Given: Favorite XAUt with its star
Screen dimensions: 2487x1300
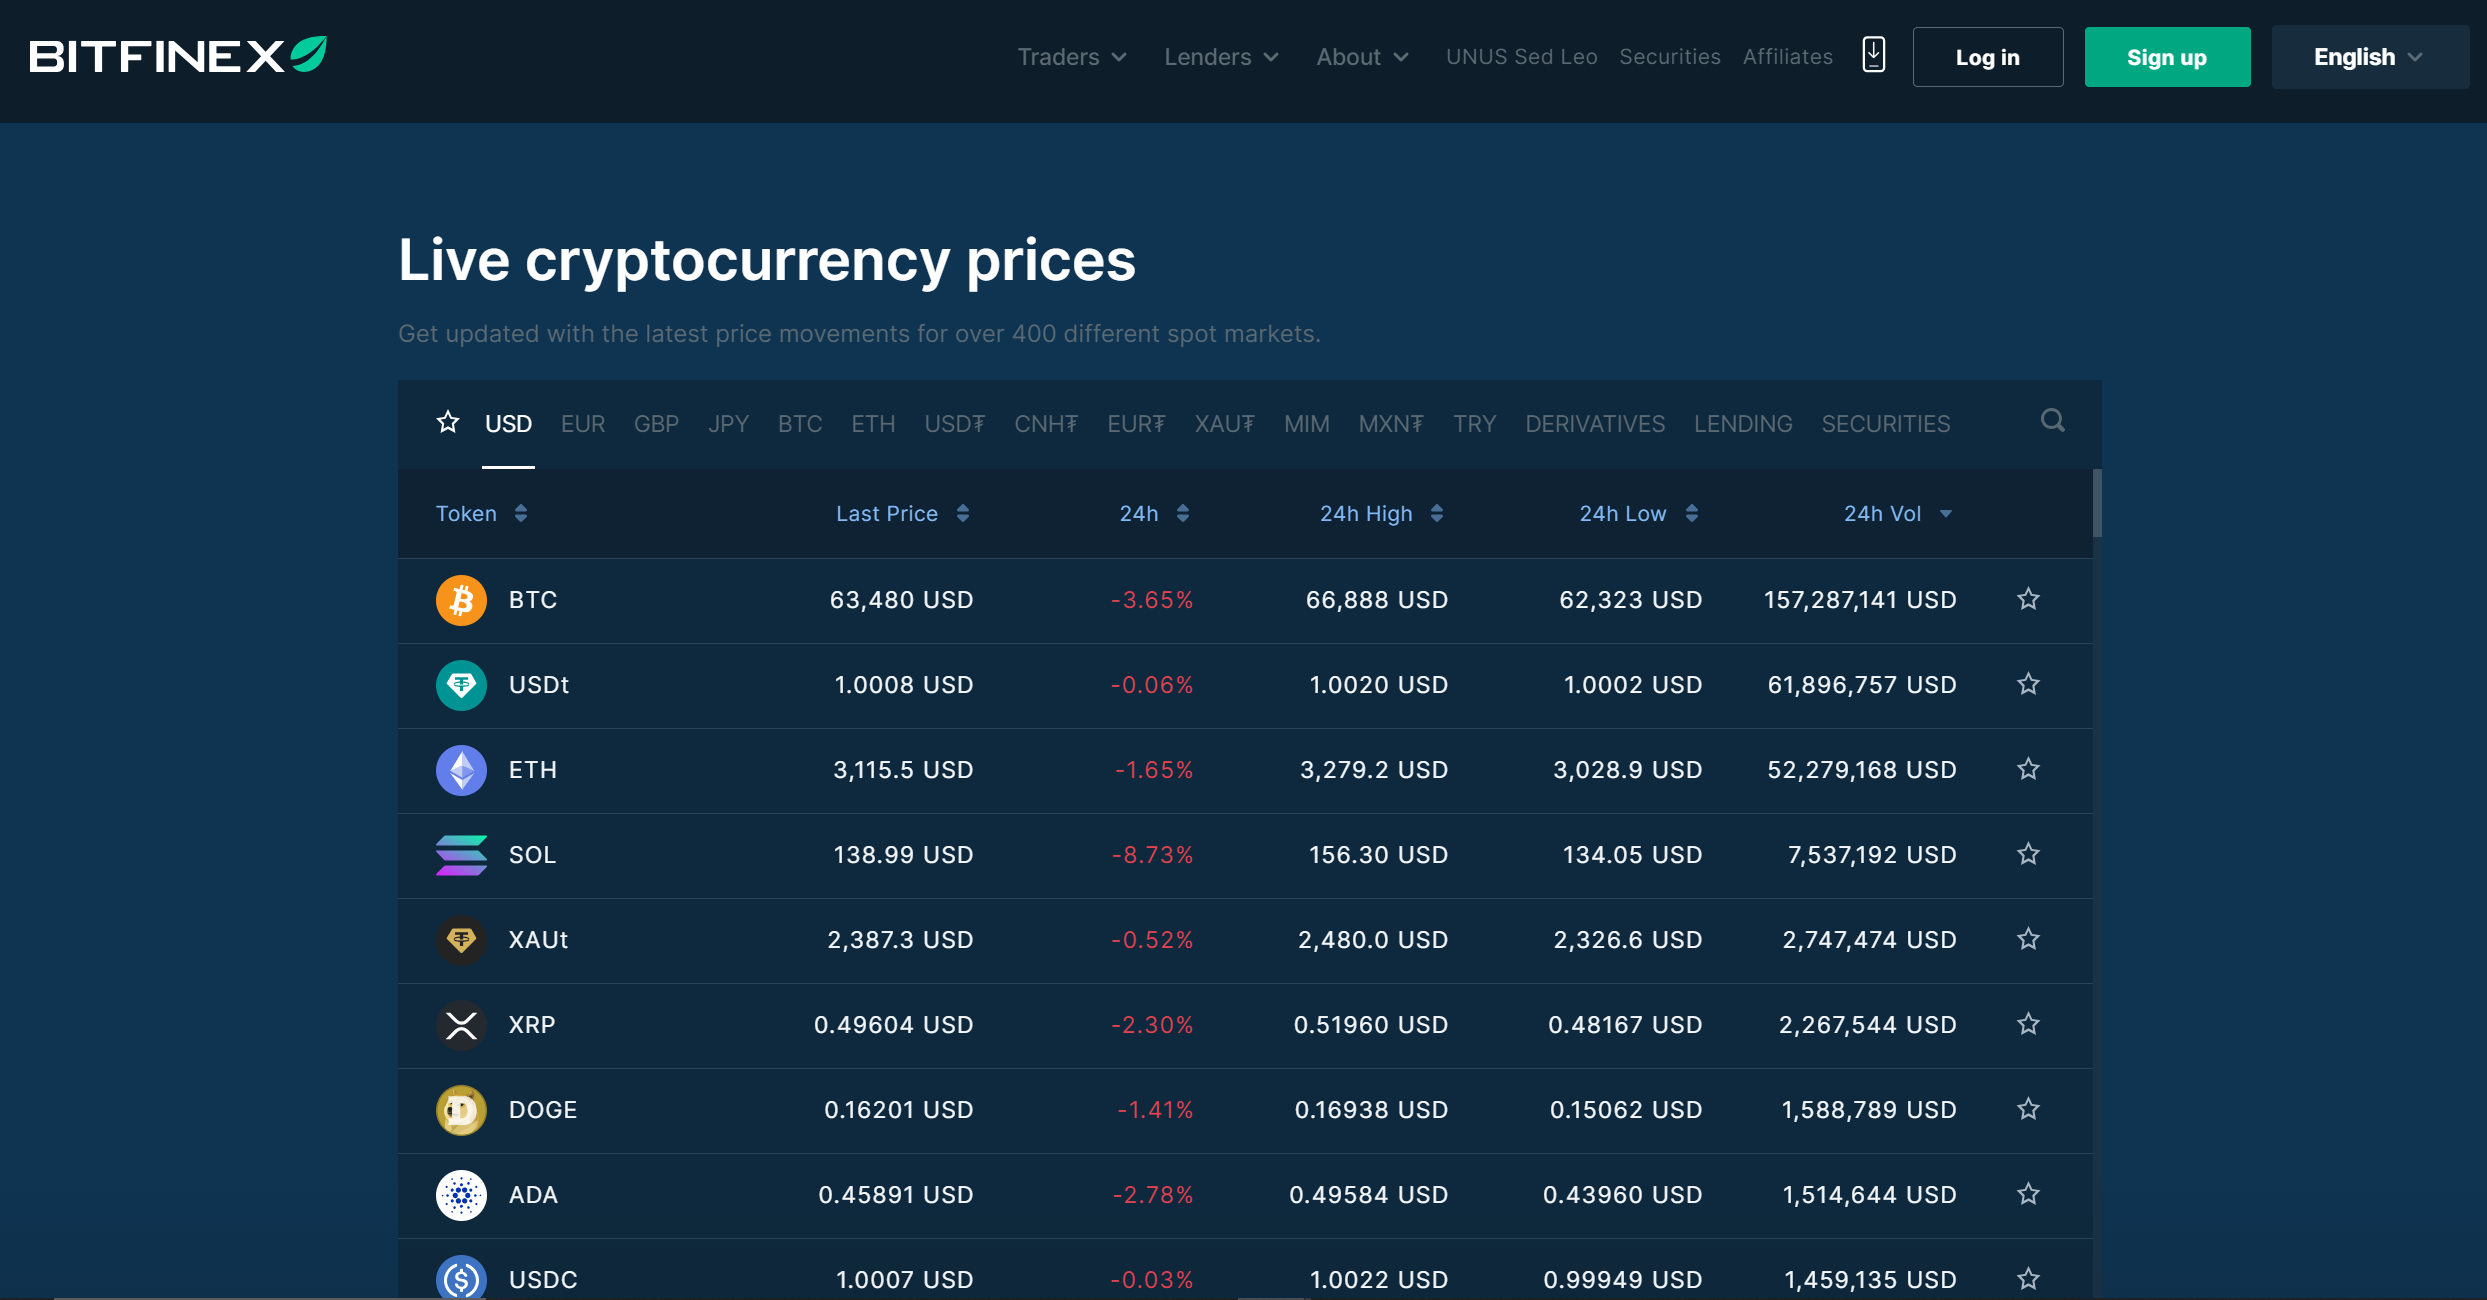Looking at the screenshot, I should [x=2028, y=939].
